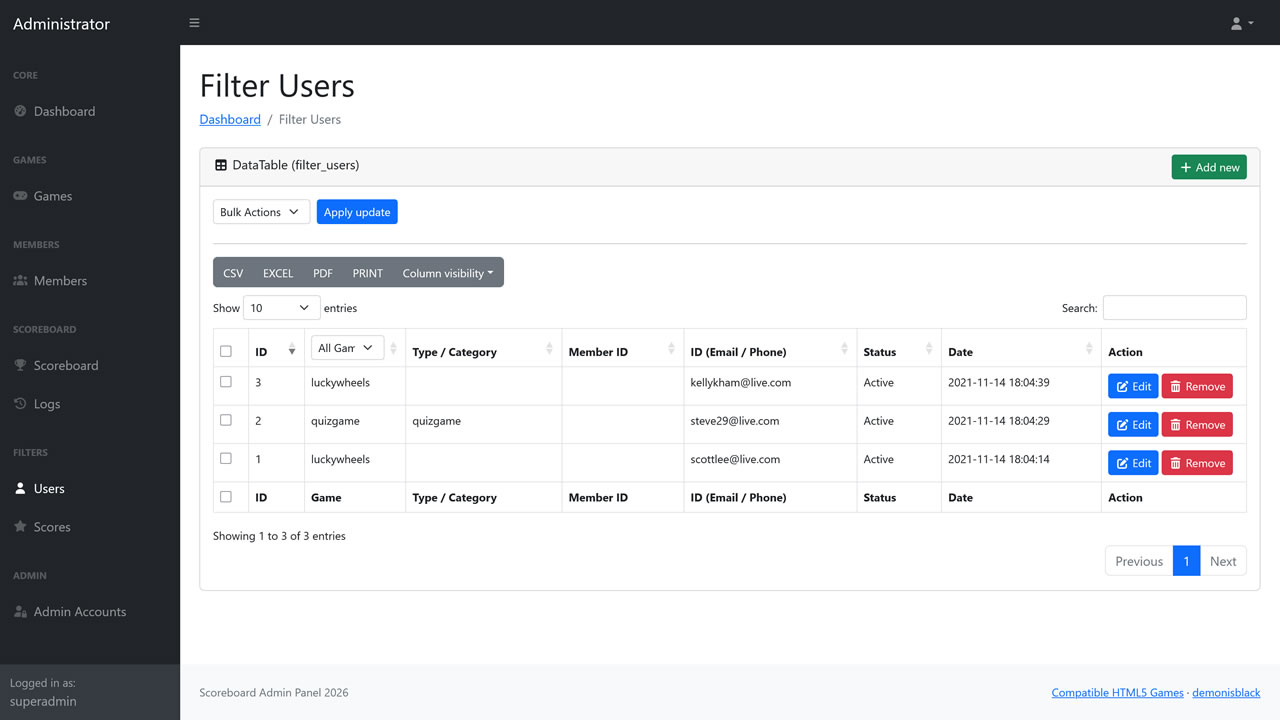
Task: Click the Scores star icon in sidebar
Action: (x=20, y=527)
